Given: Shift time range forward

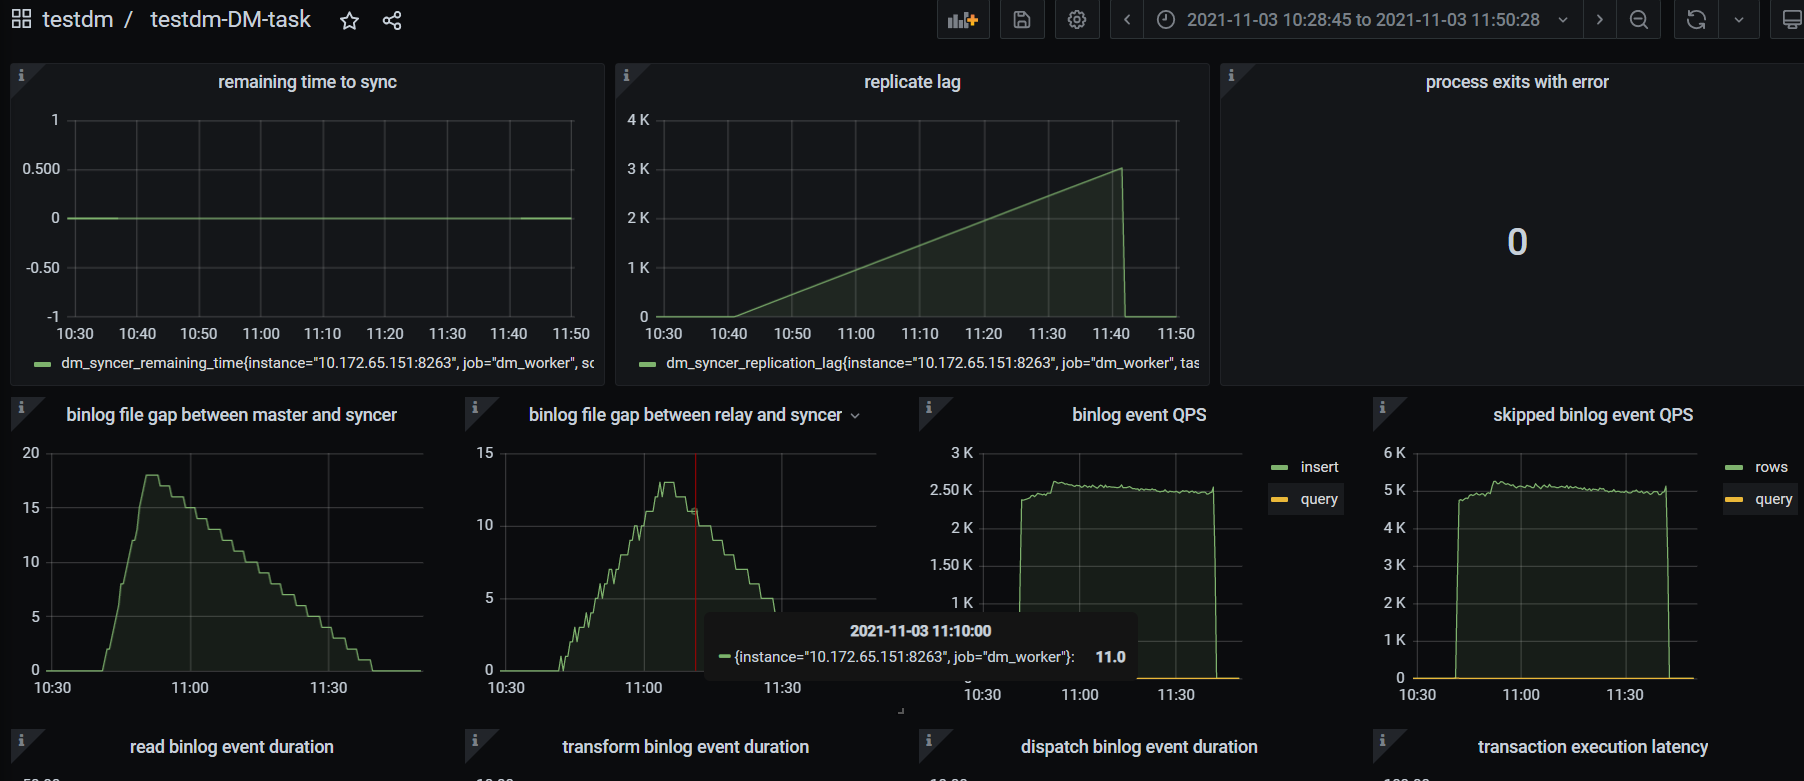Looking at the screenshot, I should tap(1599, 20).
